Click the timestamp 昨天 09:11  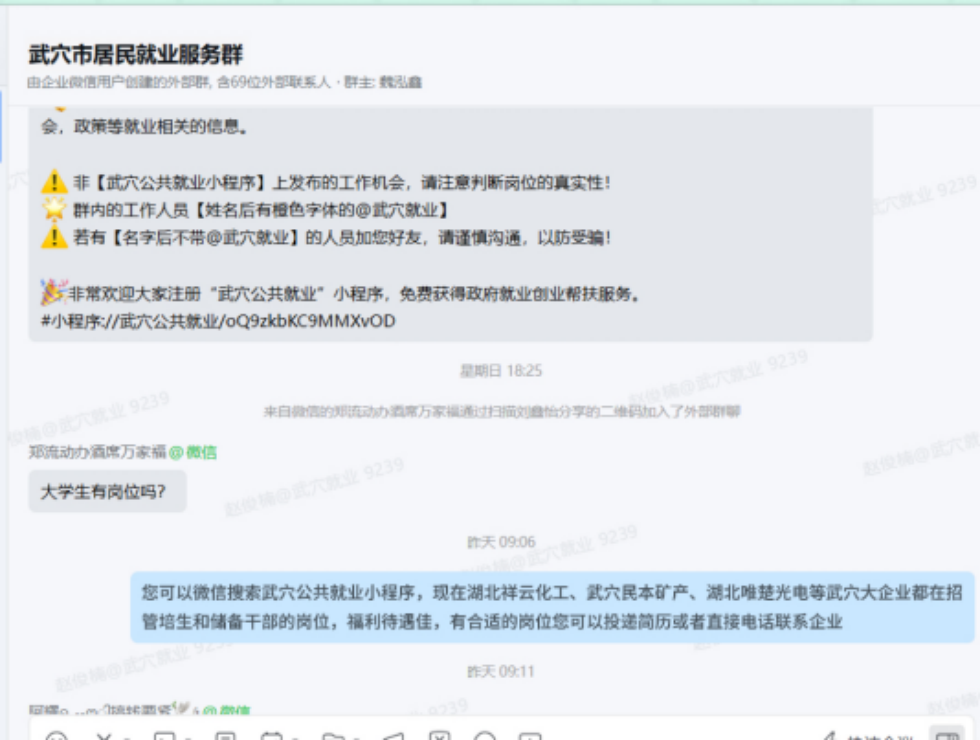[501, 671]
